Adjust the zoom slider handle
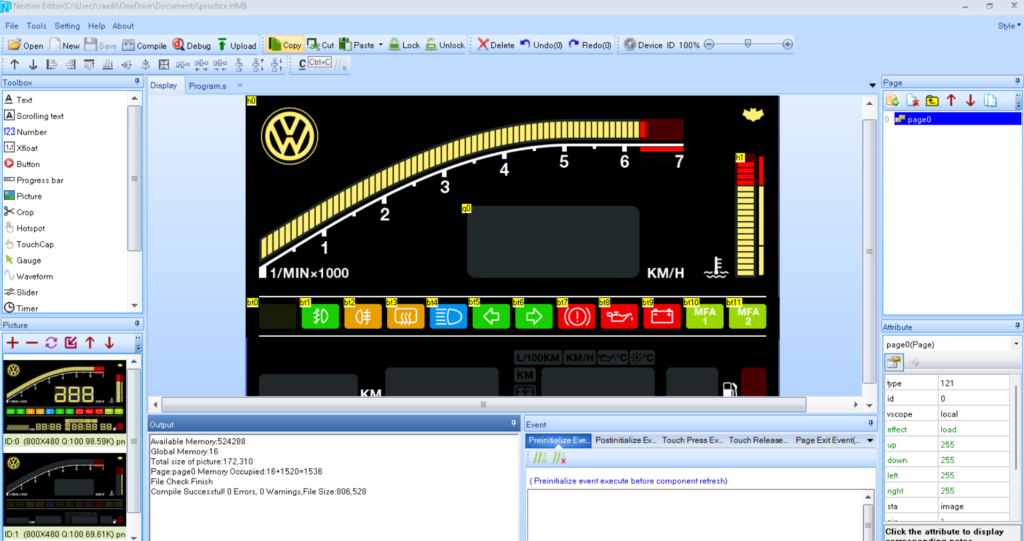Viewport: 1024px width, 541px height. [748, 44]
